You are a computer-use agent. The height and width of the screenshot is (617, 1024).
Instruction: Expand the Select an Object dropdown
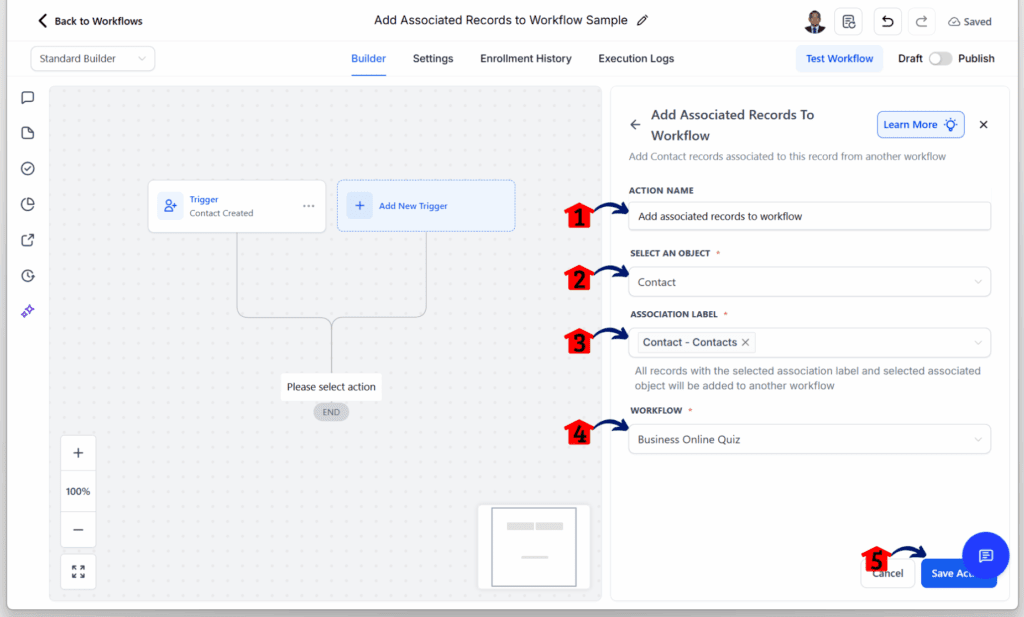[809, 282]
